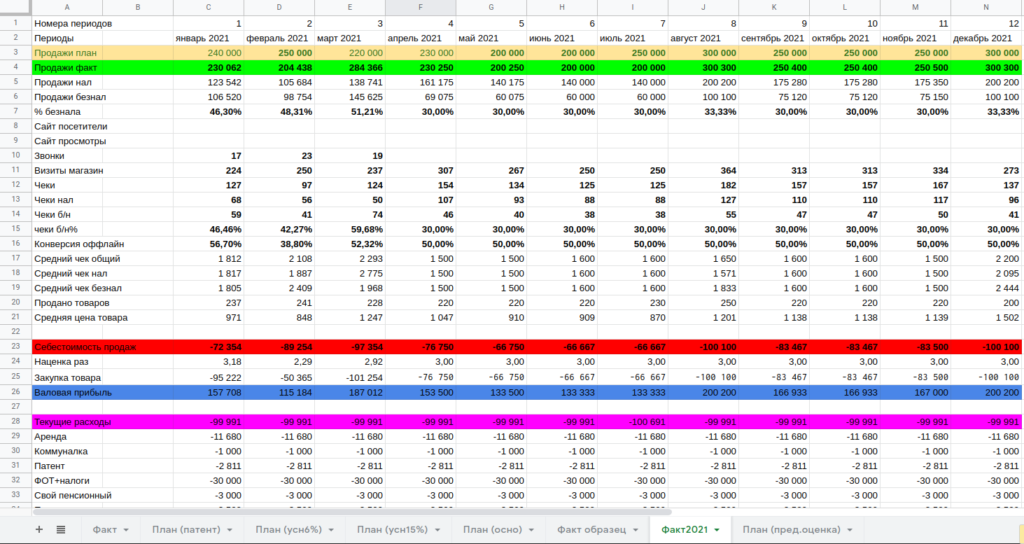Click the horizontal scrollbar thumb
The image size is (1024, 544).
(354, 512)
